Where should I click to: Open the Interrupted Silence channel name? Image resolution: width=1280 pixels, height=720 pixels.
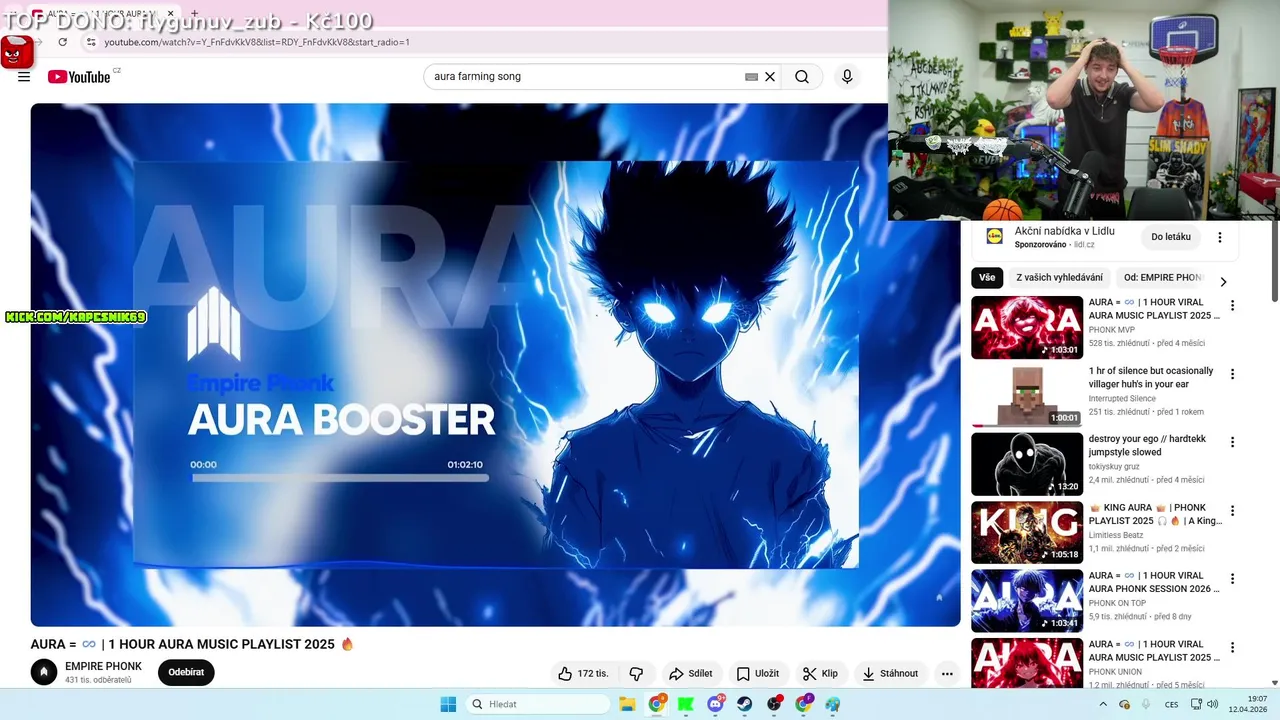click(1122, 399)
